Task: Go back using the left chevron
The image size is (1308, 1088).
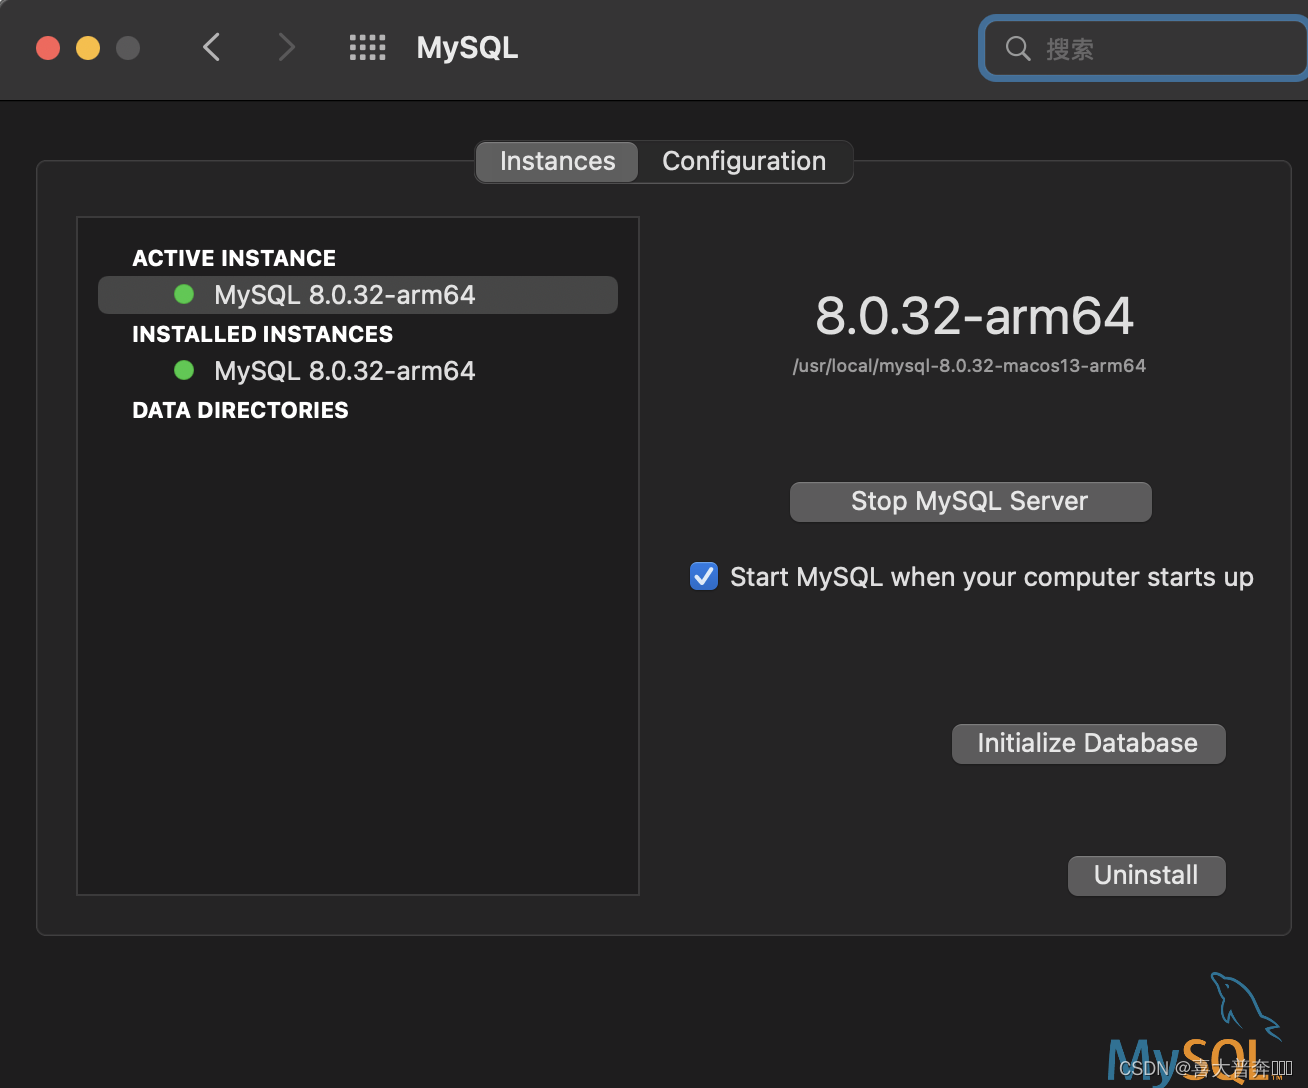Action: (211, 47)
